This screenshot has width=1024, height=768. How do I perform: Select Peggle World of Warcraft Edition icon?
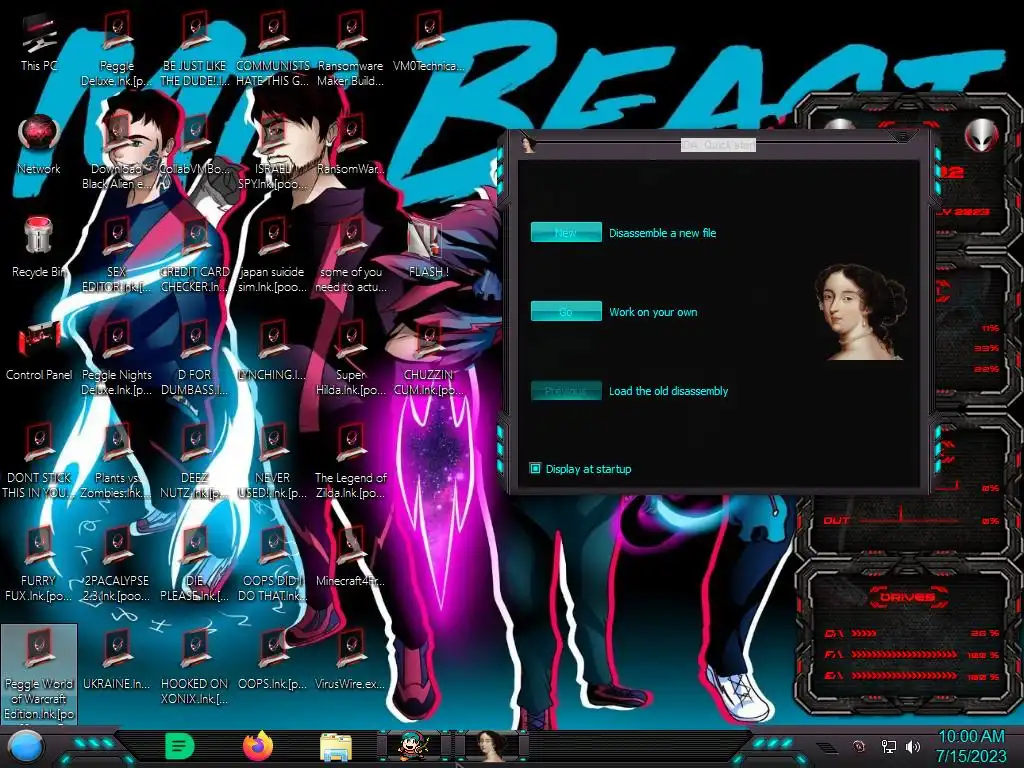coord(39,674)
